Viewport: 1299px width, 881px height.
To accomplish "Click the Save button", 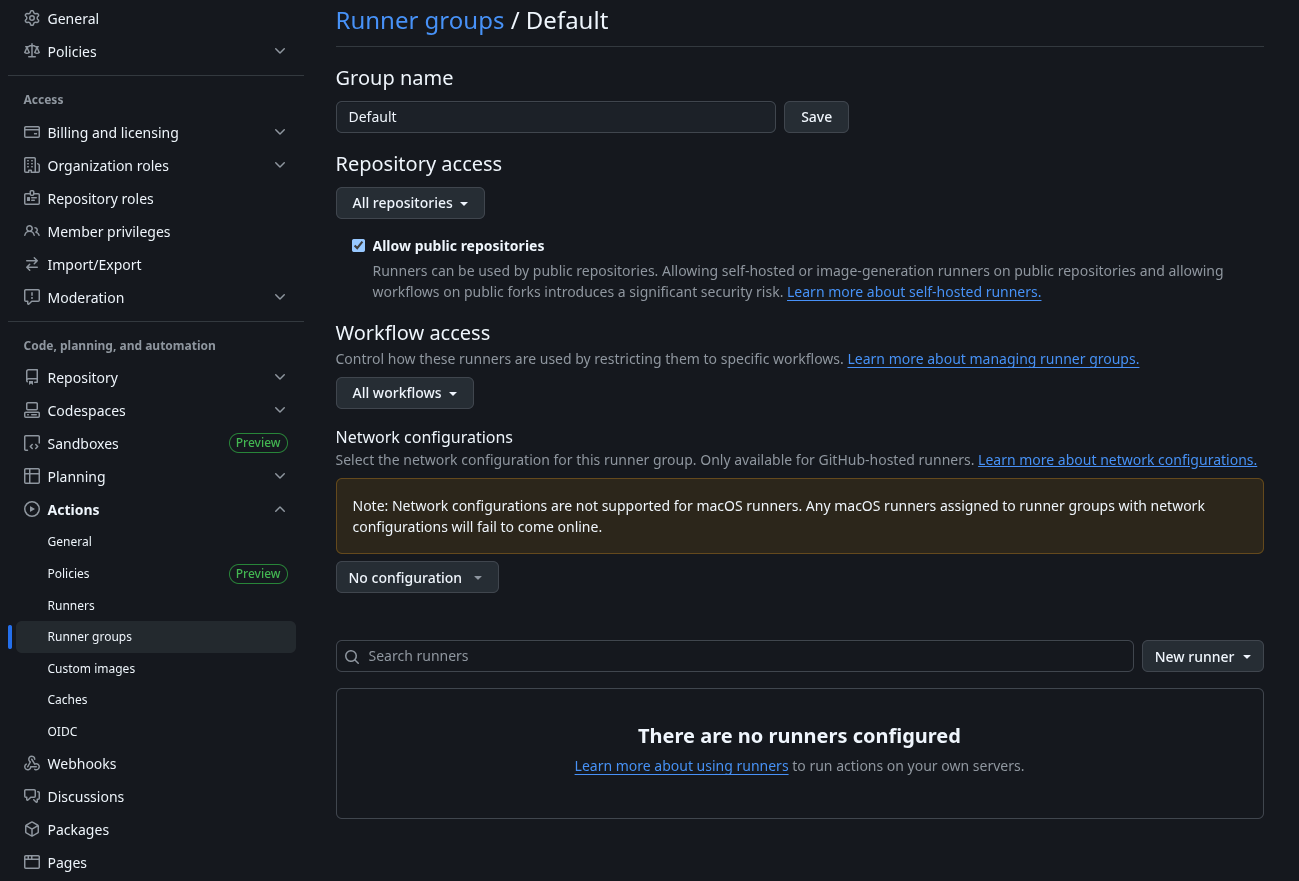I will pos(816,117).
